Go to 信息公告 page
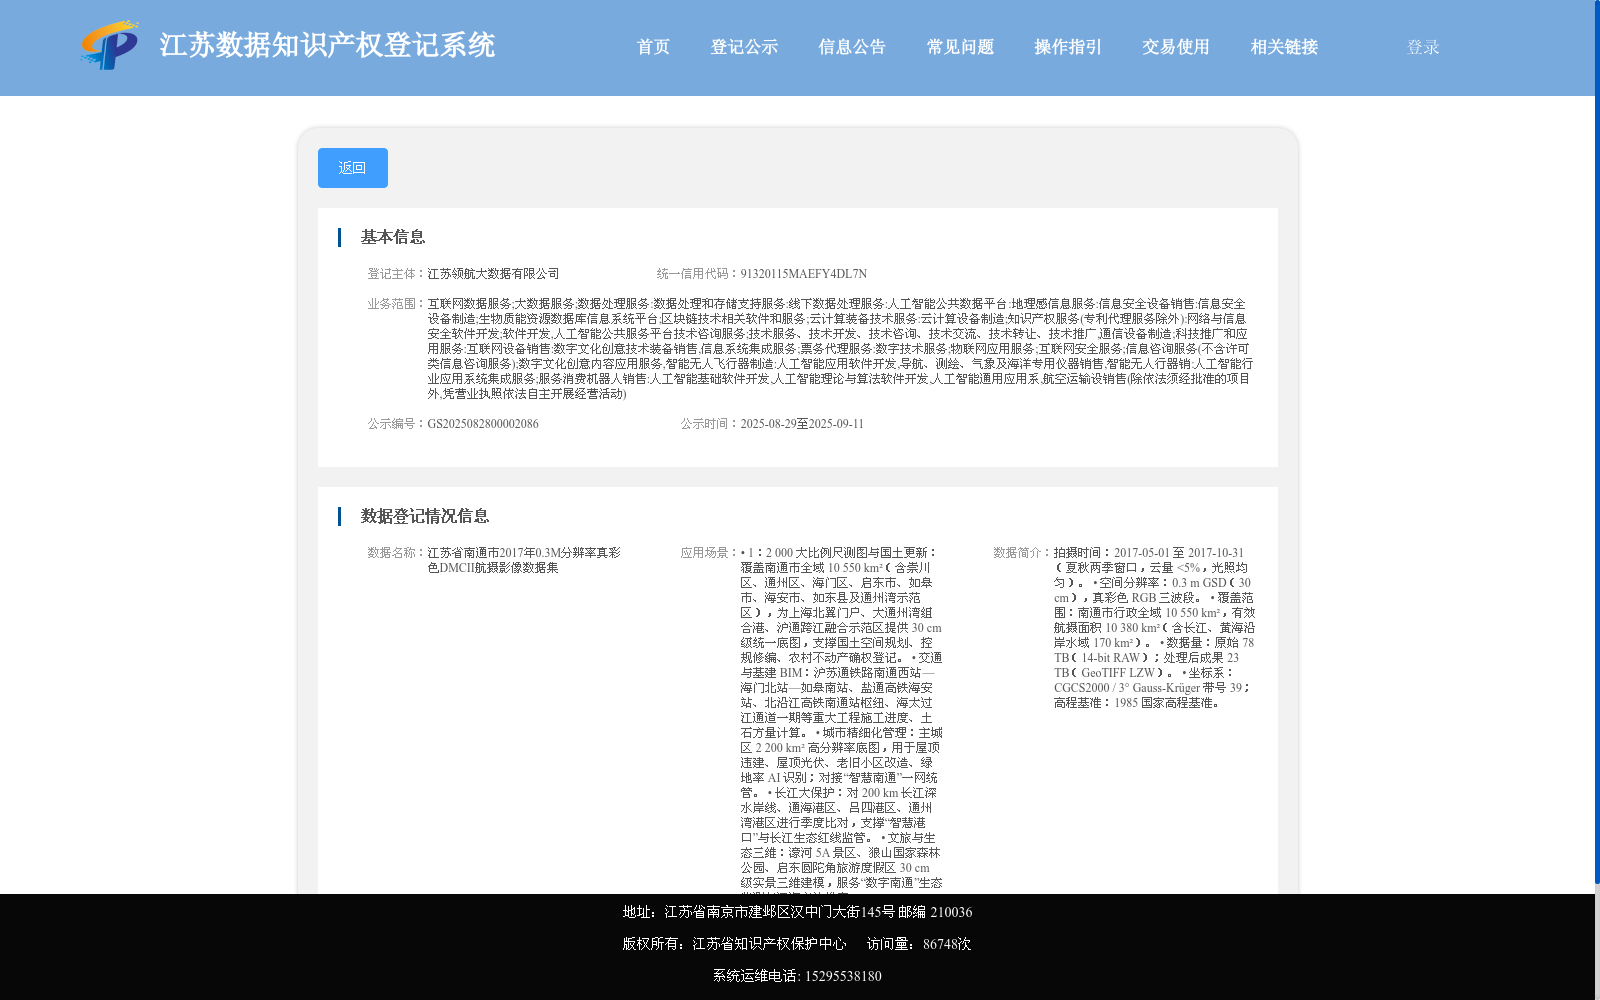The image size is (1600, 1000). tap(852, 47)
